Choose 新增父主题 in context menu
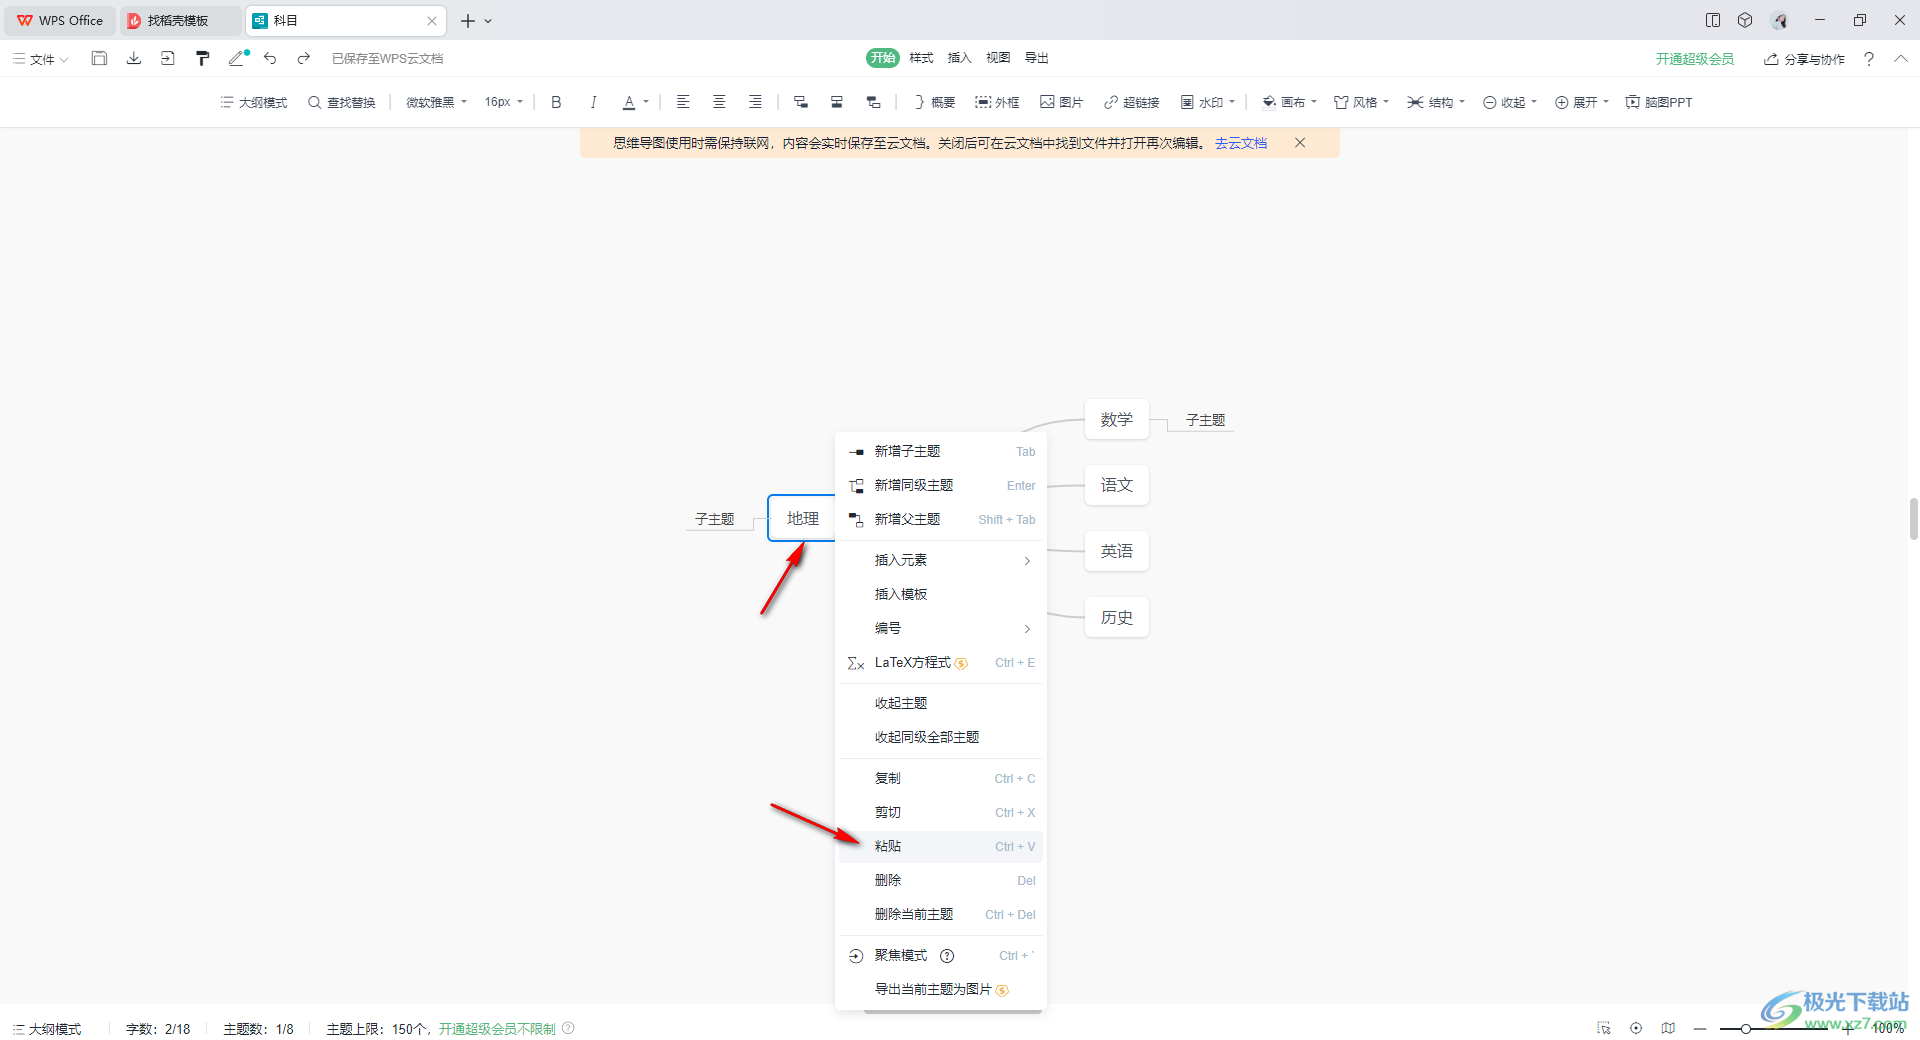 point(941,520)
